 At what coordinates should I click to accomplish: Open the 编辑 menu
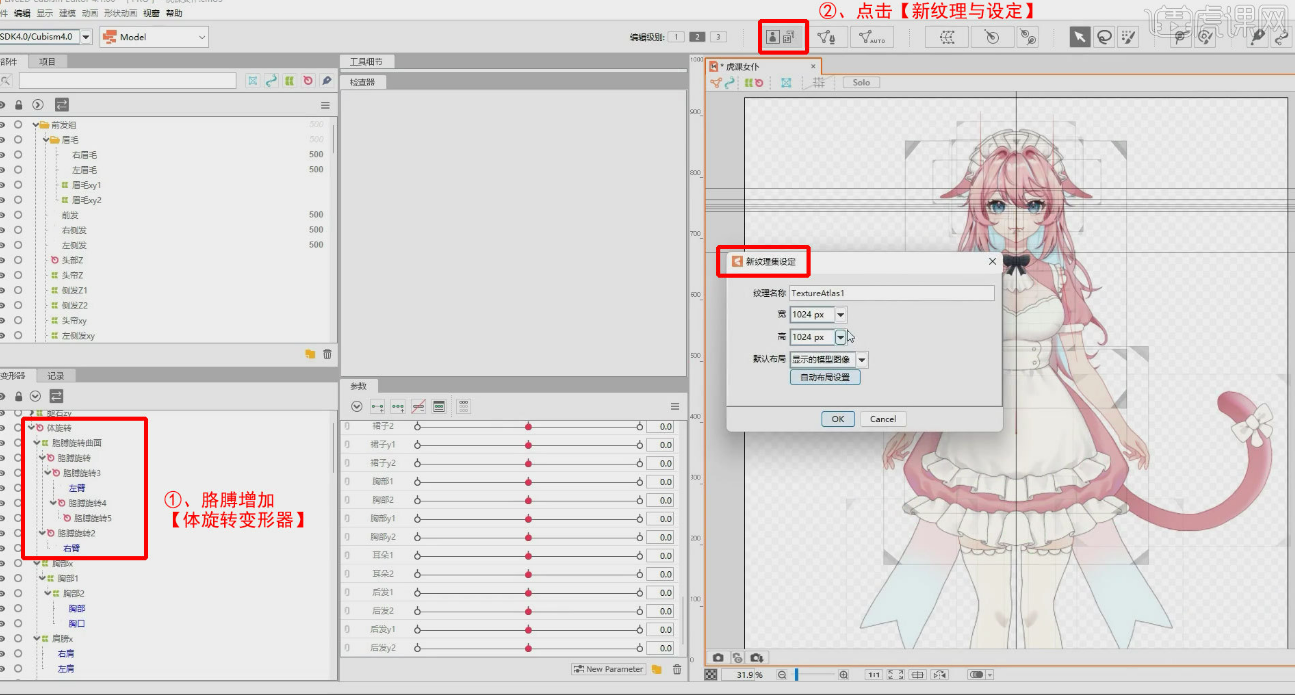[x=22, y=14]
